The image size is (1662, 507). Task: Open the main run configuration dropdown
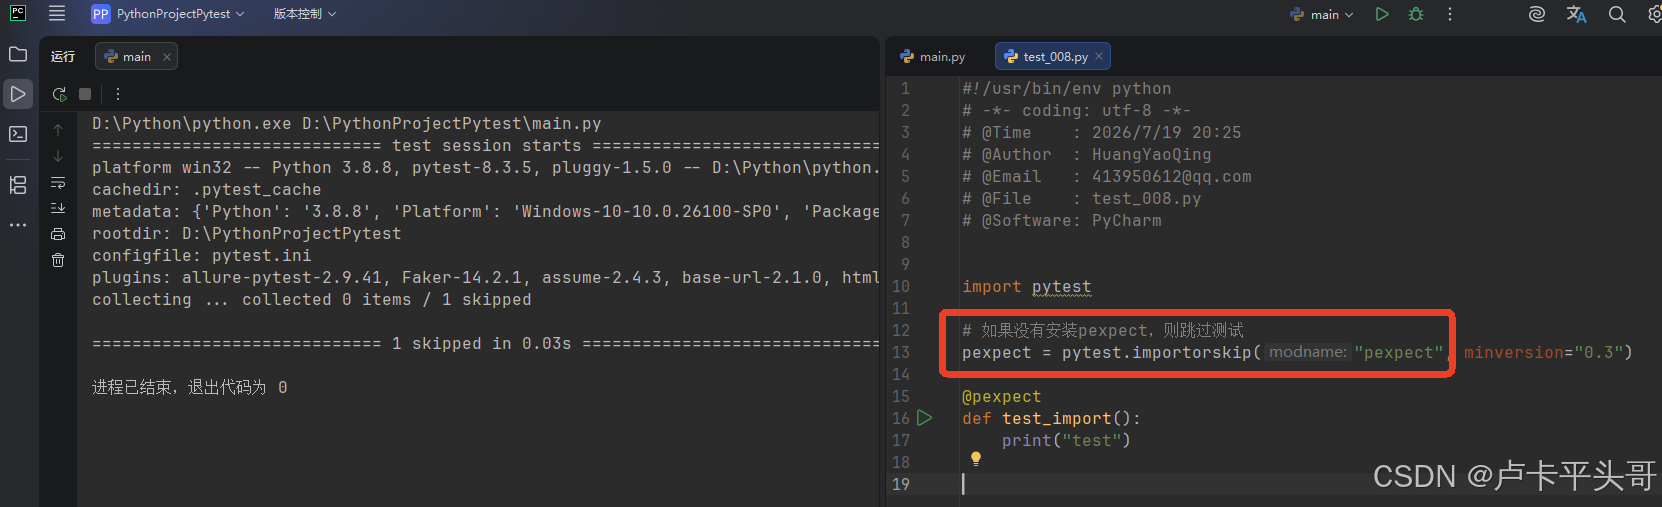click(1322, 14)
